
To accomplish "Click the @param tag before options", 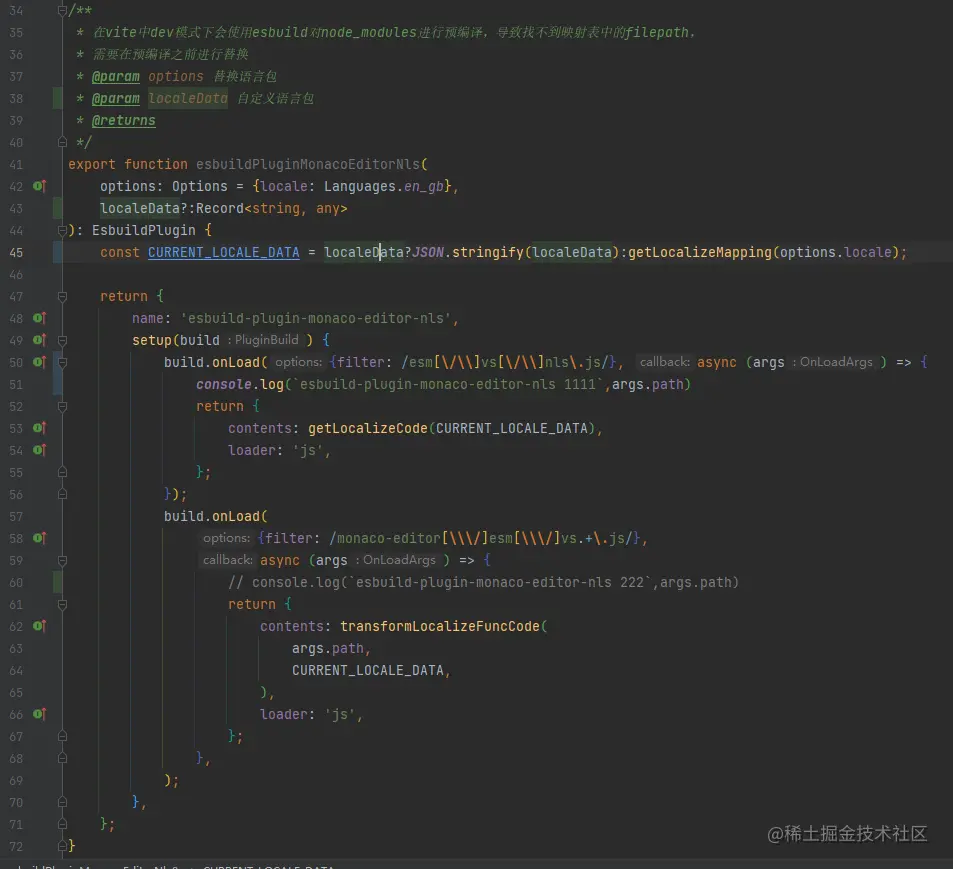I will [x=115, y=77].
